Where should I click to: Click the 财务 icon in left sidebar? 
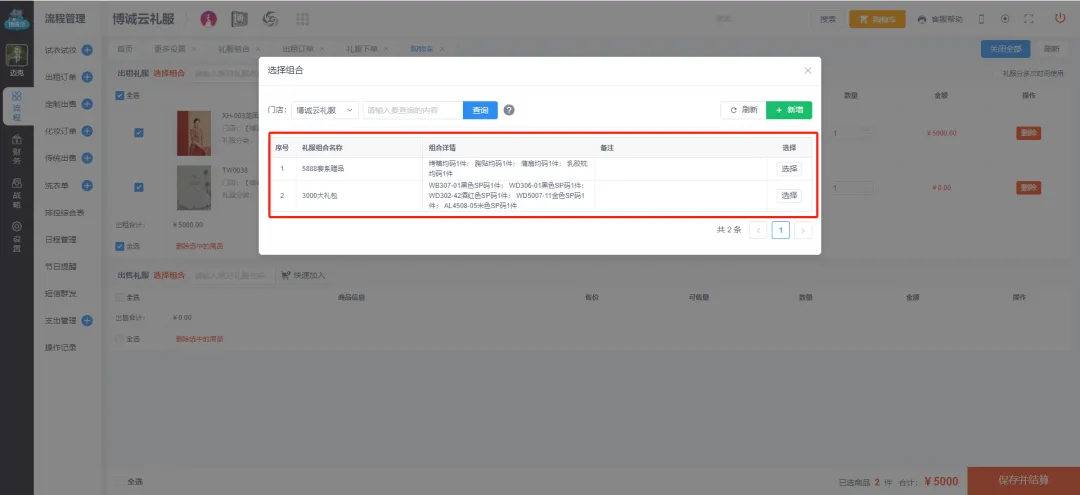point(16,150)
